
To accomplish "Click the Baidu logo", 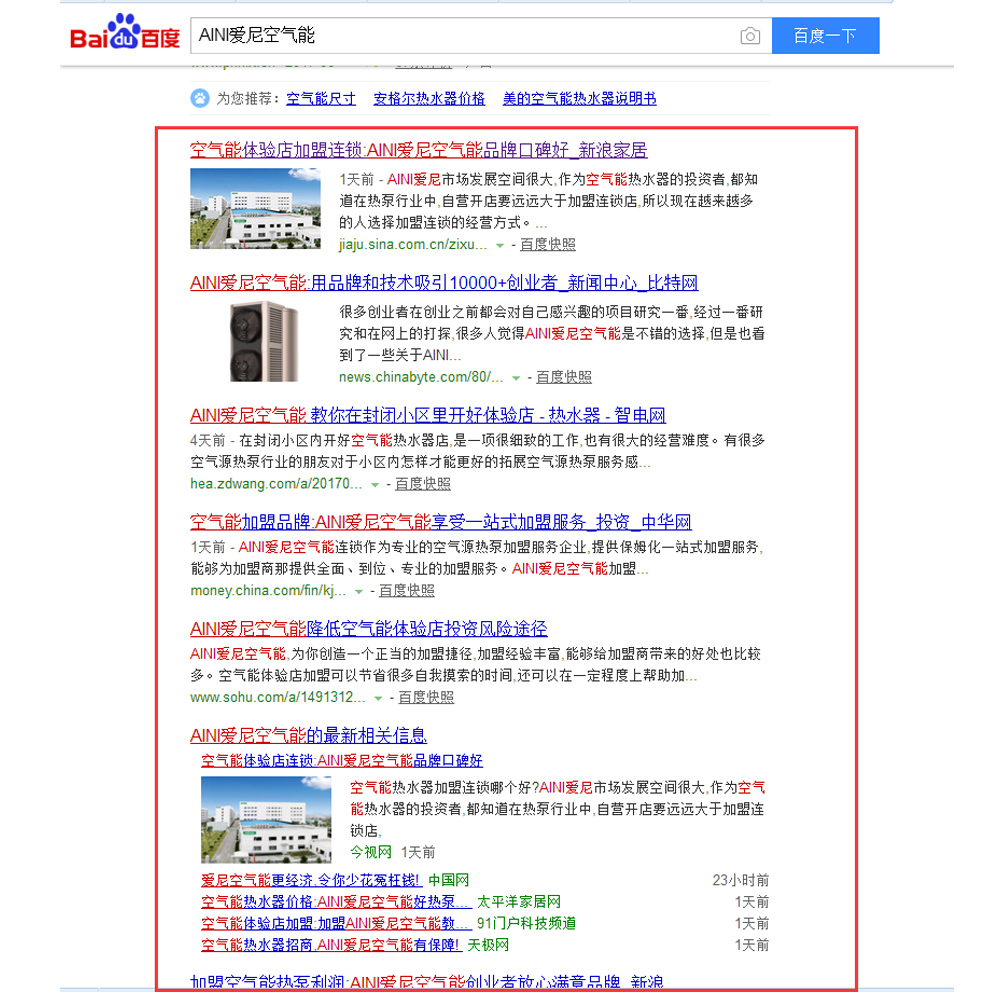I will (125, 33).
